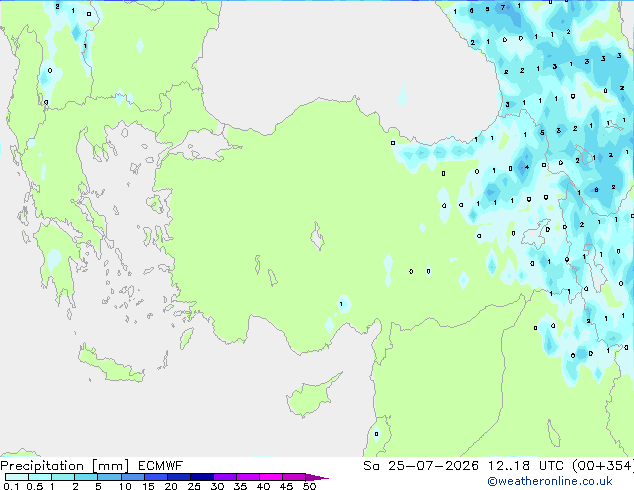Viewport: 634px width, 490px height.
Task: Click the '20' legend scale label
Action: click(x=171, y=486)
